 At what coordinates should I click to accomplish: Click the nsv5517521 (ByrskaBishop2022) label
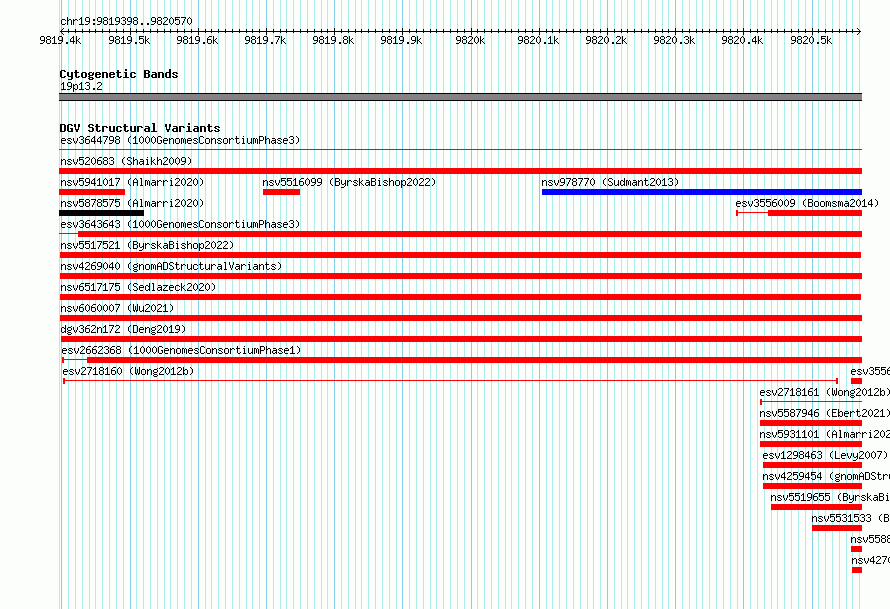[x=147, y=245]
